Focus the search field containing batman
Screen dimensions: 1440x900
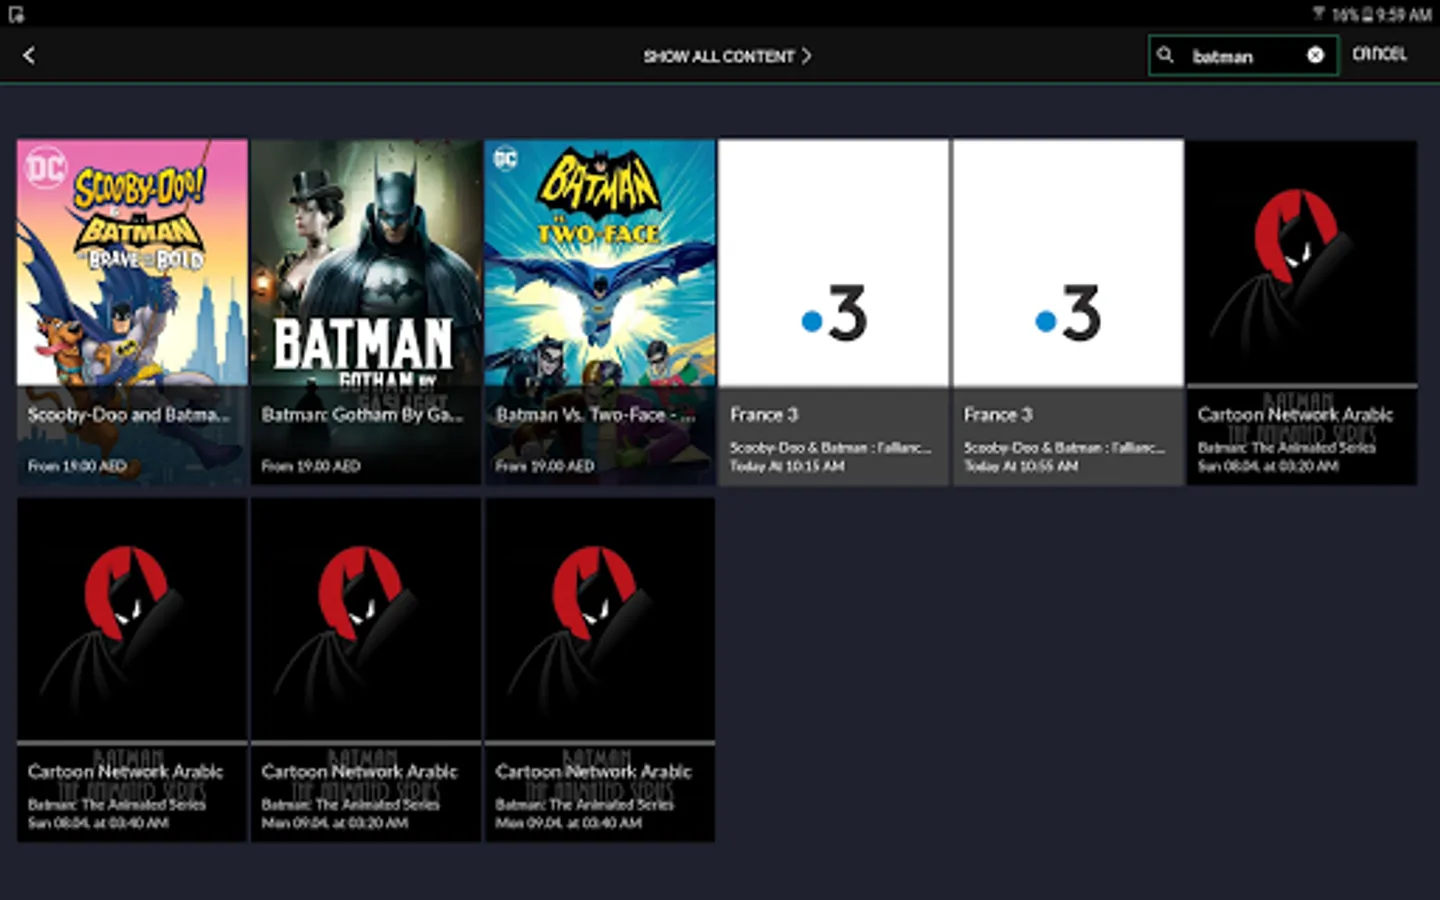[x=1243, y=56]
